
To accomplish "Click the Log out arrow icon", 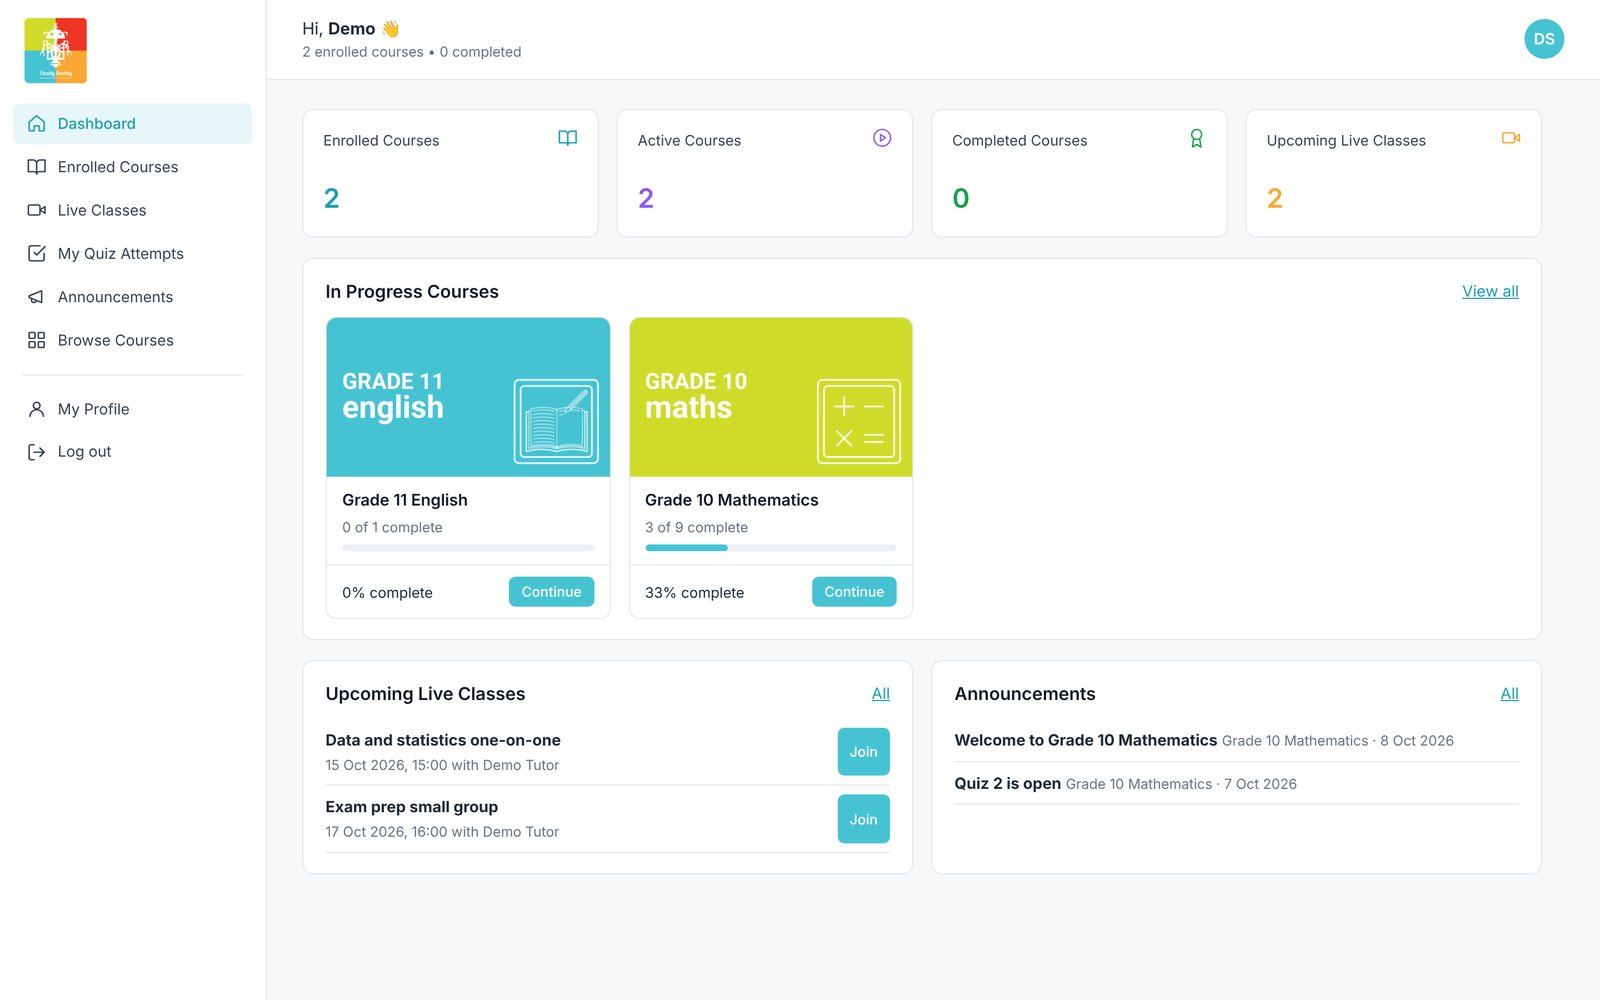I will click(37, 452).
